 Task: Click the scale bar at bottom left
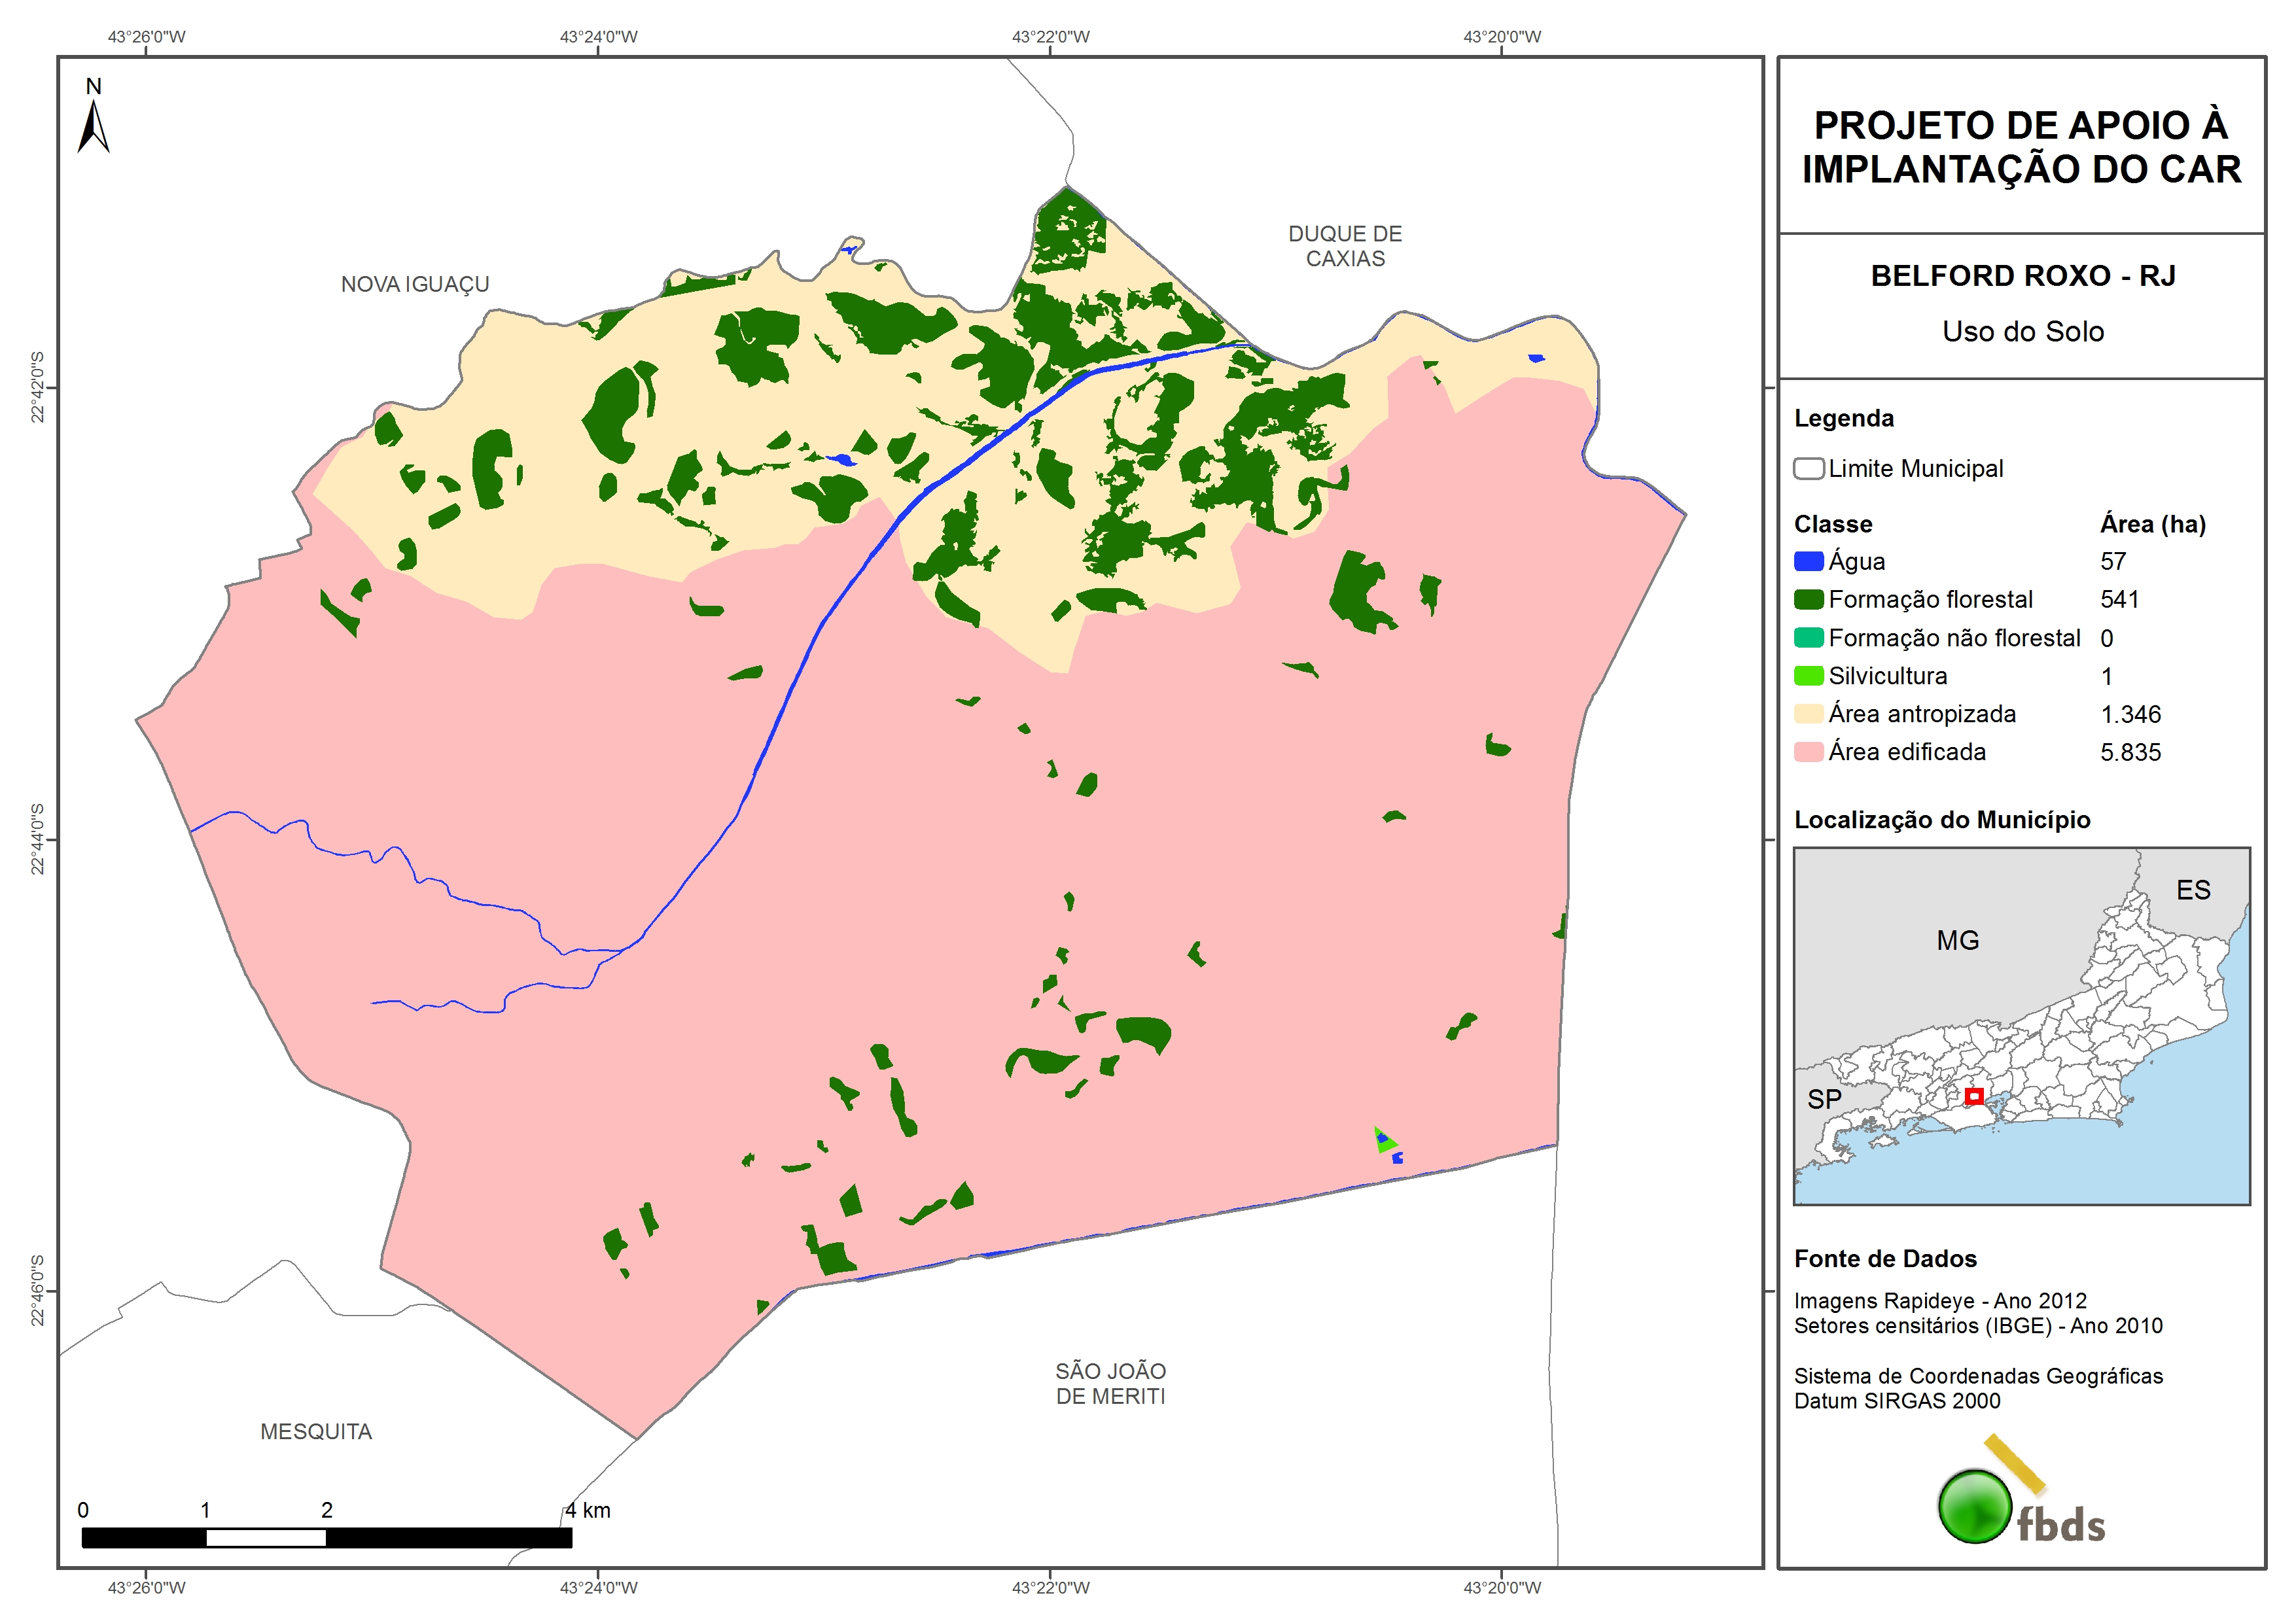pos(326,1537)
